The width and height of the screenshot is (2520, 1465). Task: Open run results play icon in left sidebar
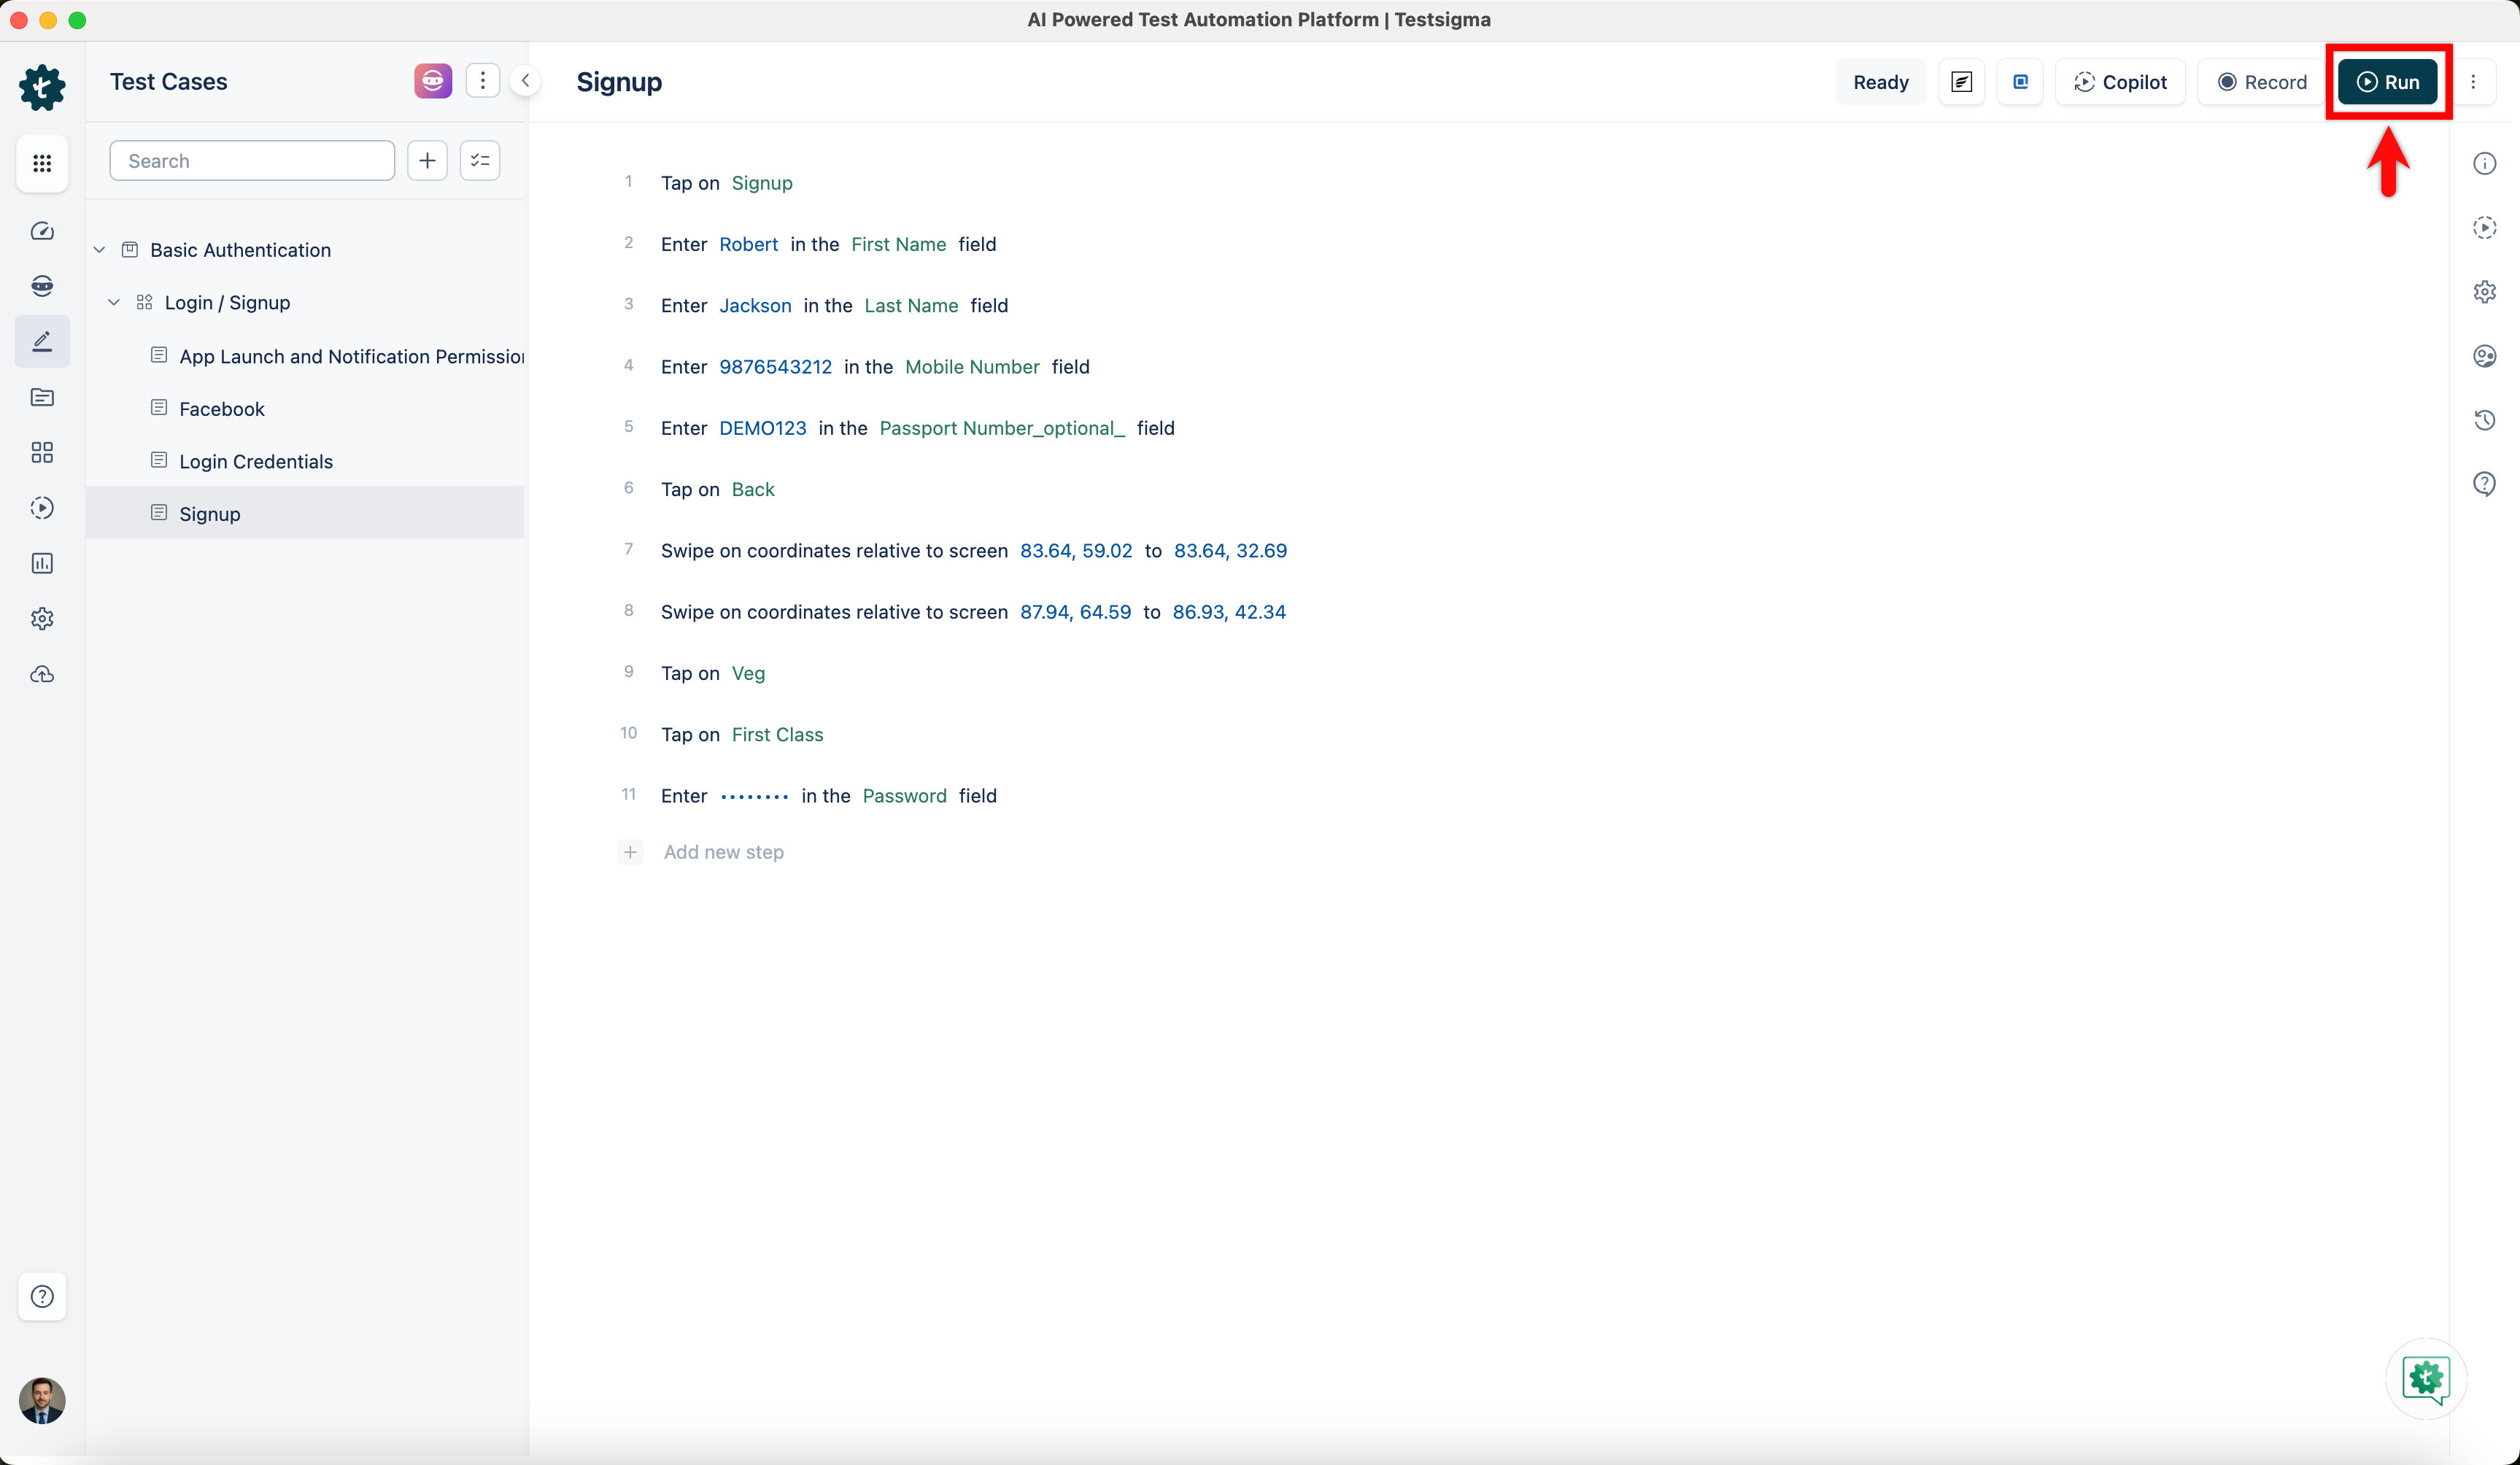[42, 508]
